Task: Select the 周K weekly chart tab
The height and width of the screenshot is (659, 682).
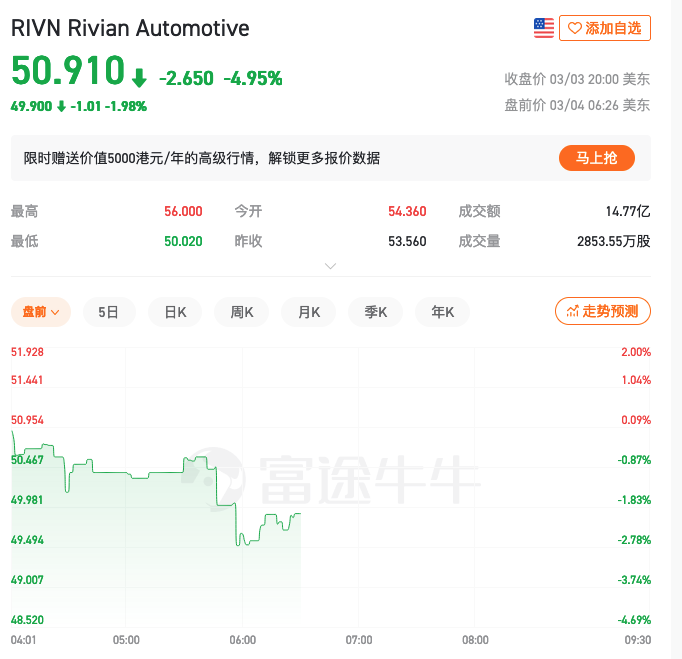Action: pos(242,312)
